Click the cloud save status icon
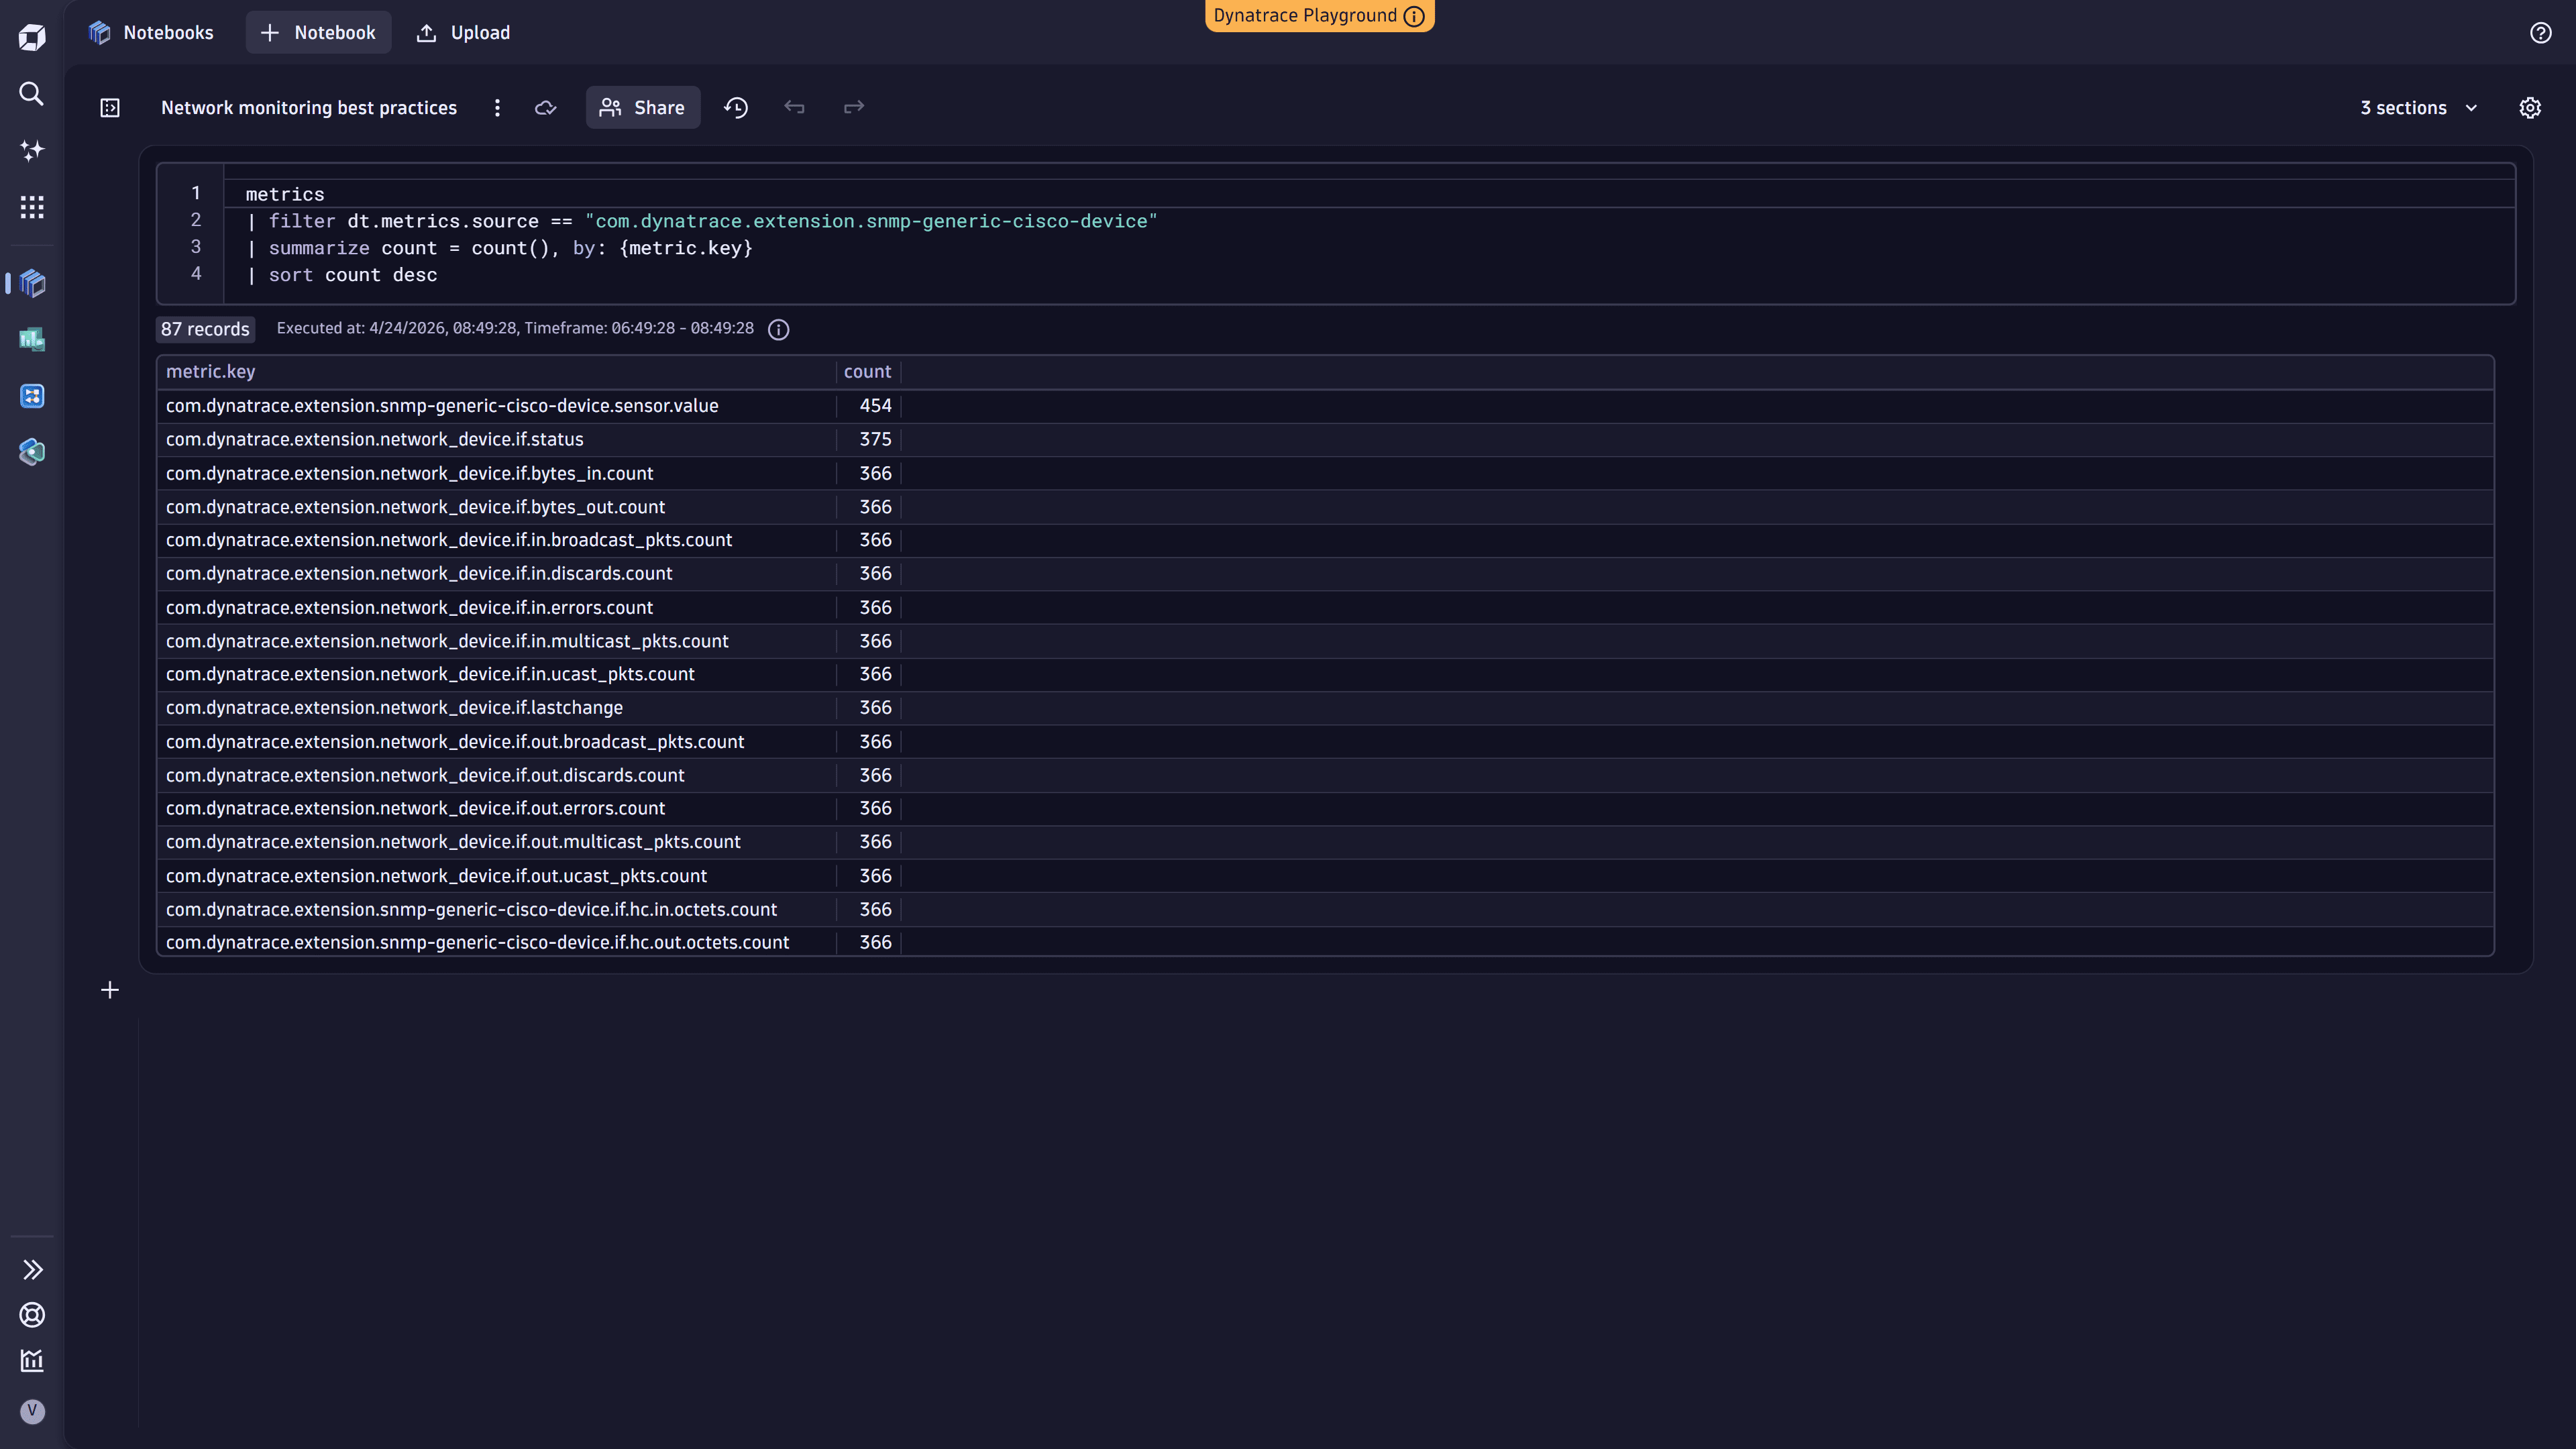The image size is (2576, 1449). 546,108
